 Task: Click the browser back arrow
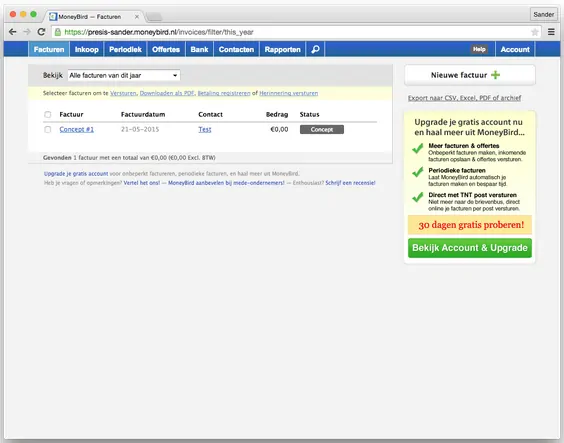pyautogui.click(x=13, y=32)
